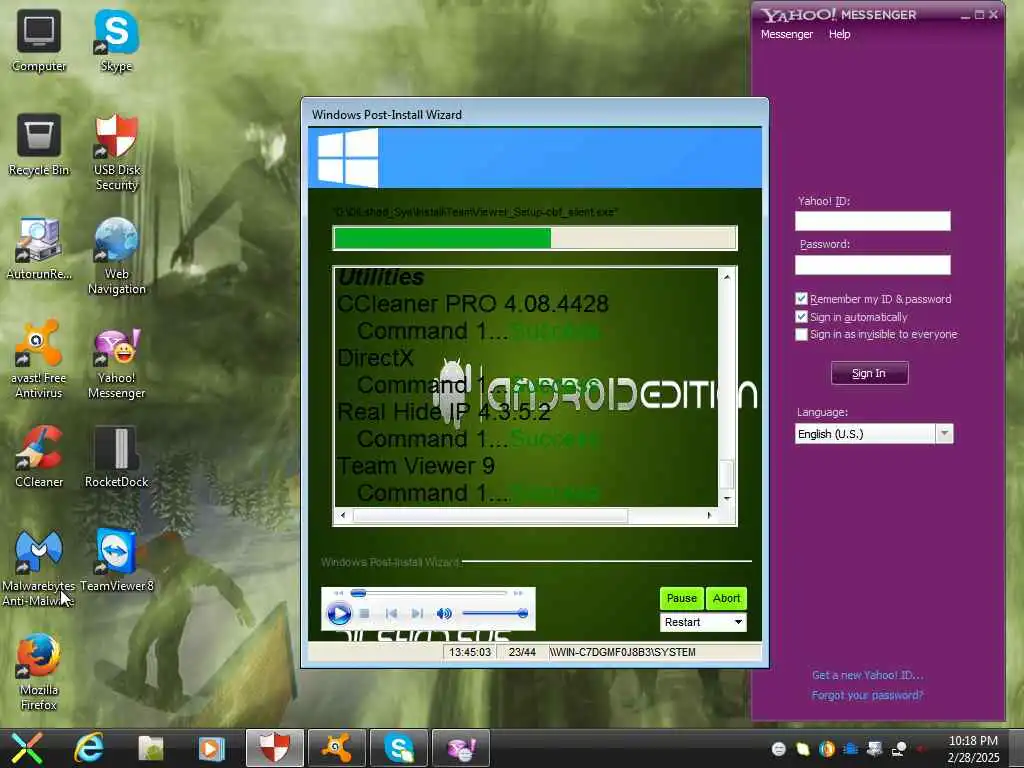
Task: Open the Web Navigation shortcut
Action: 116,256
